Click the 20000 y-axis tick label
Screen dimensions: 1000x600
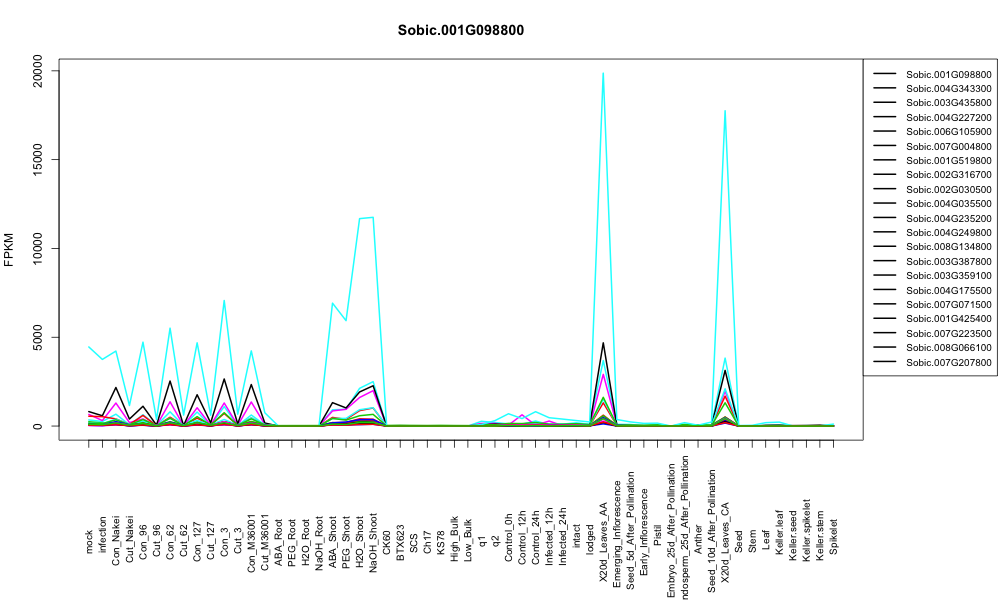click(x=37, y=71)
